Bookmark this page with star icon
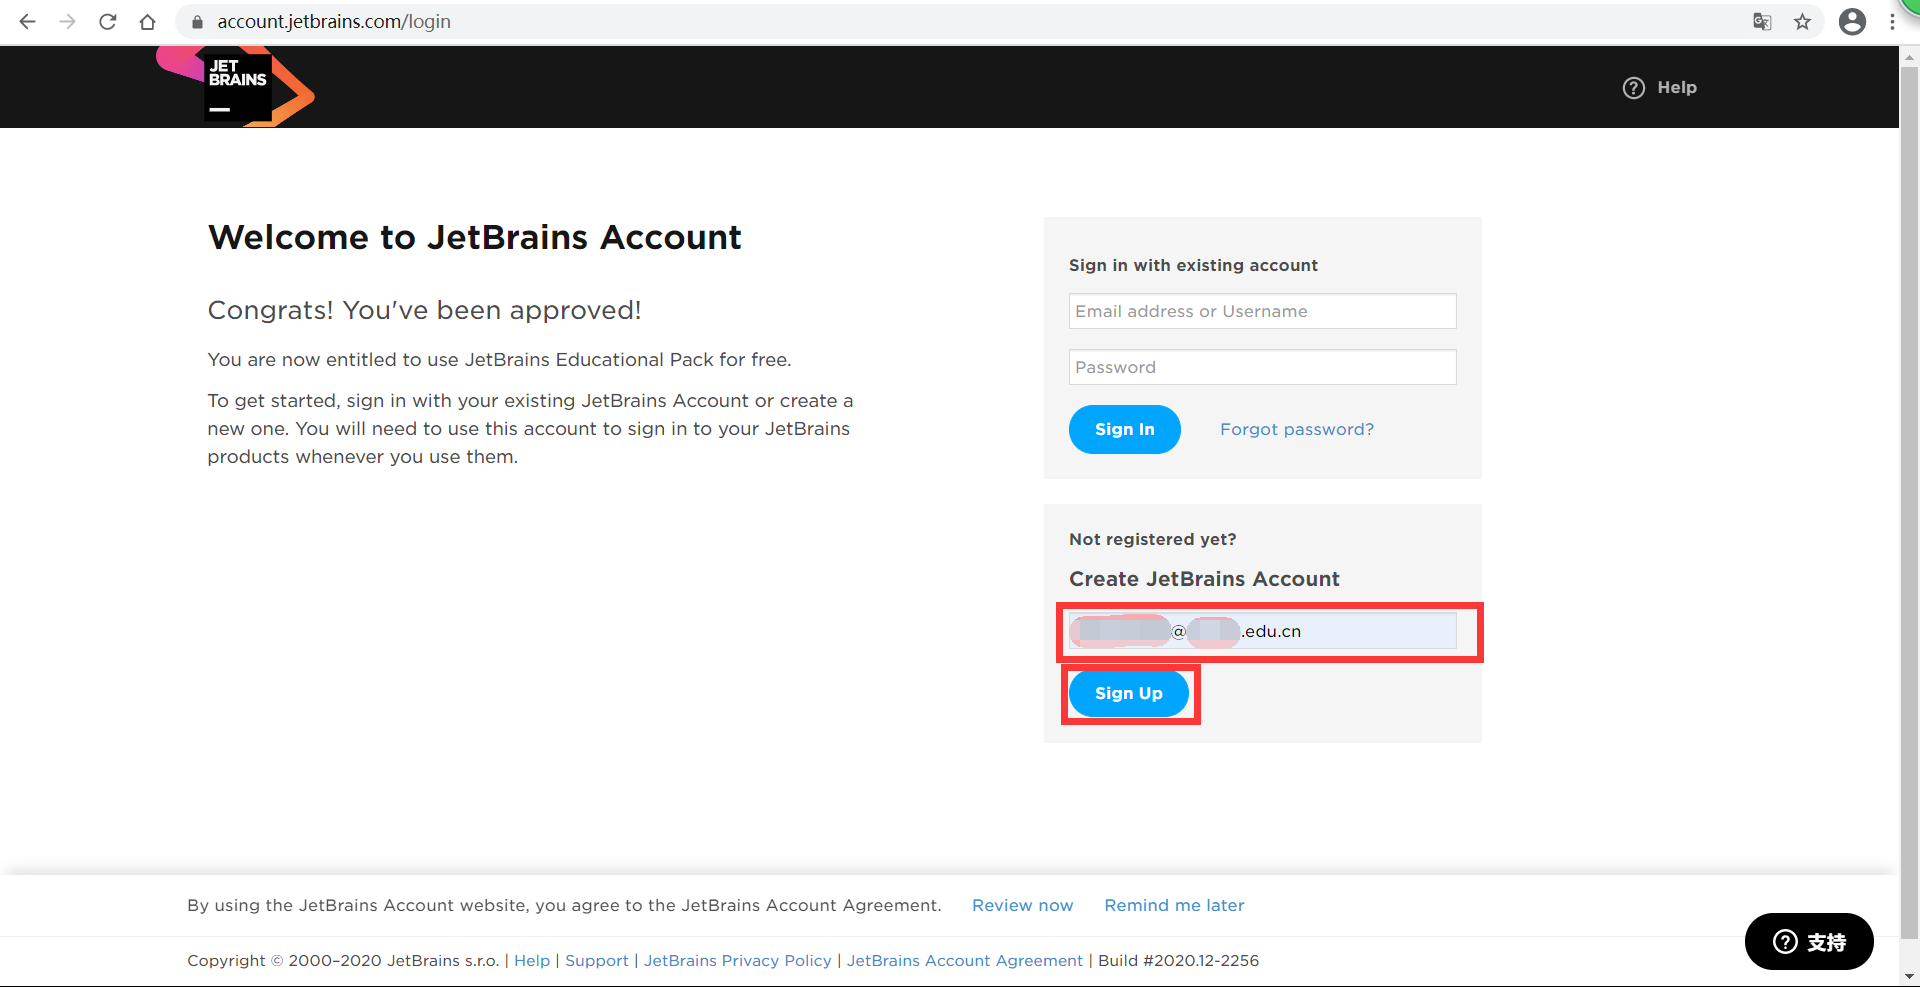 (1802, 21)
